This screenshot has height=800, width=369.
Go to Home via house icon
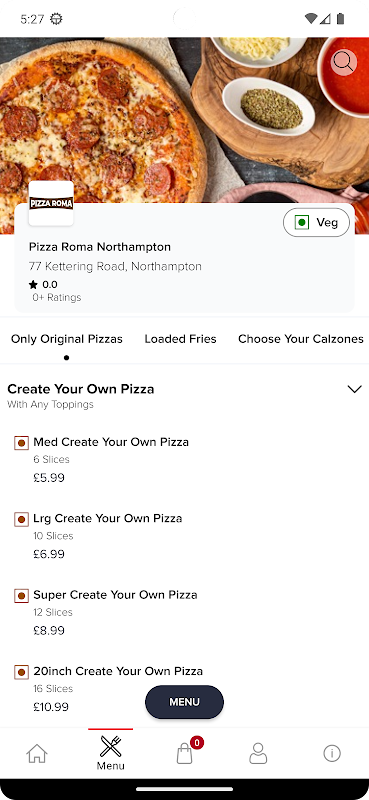pyautogui.click(x=37, y=753)
